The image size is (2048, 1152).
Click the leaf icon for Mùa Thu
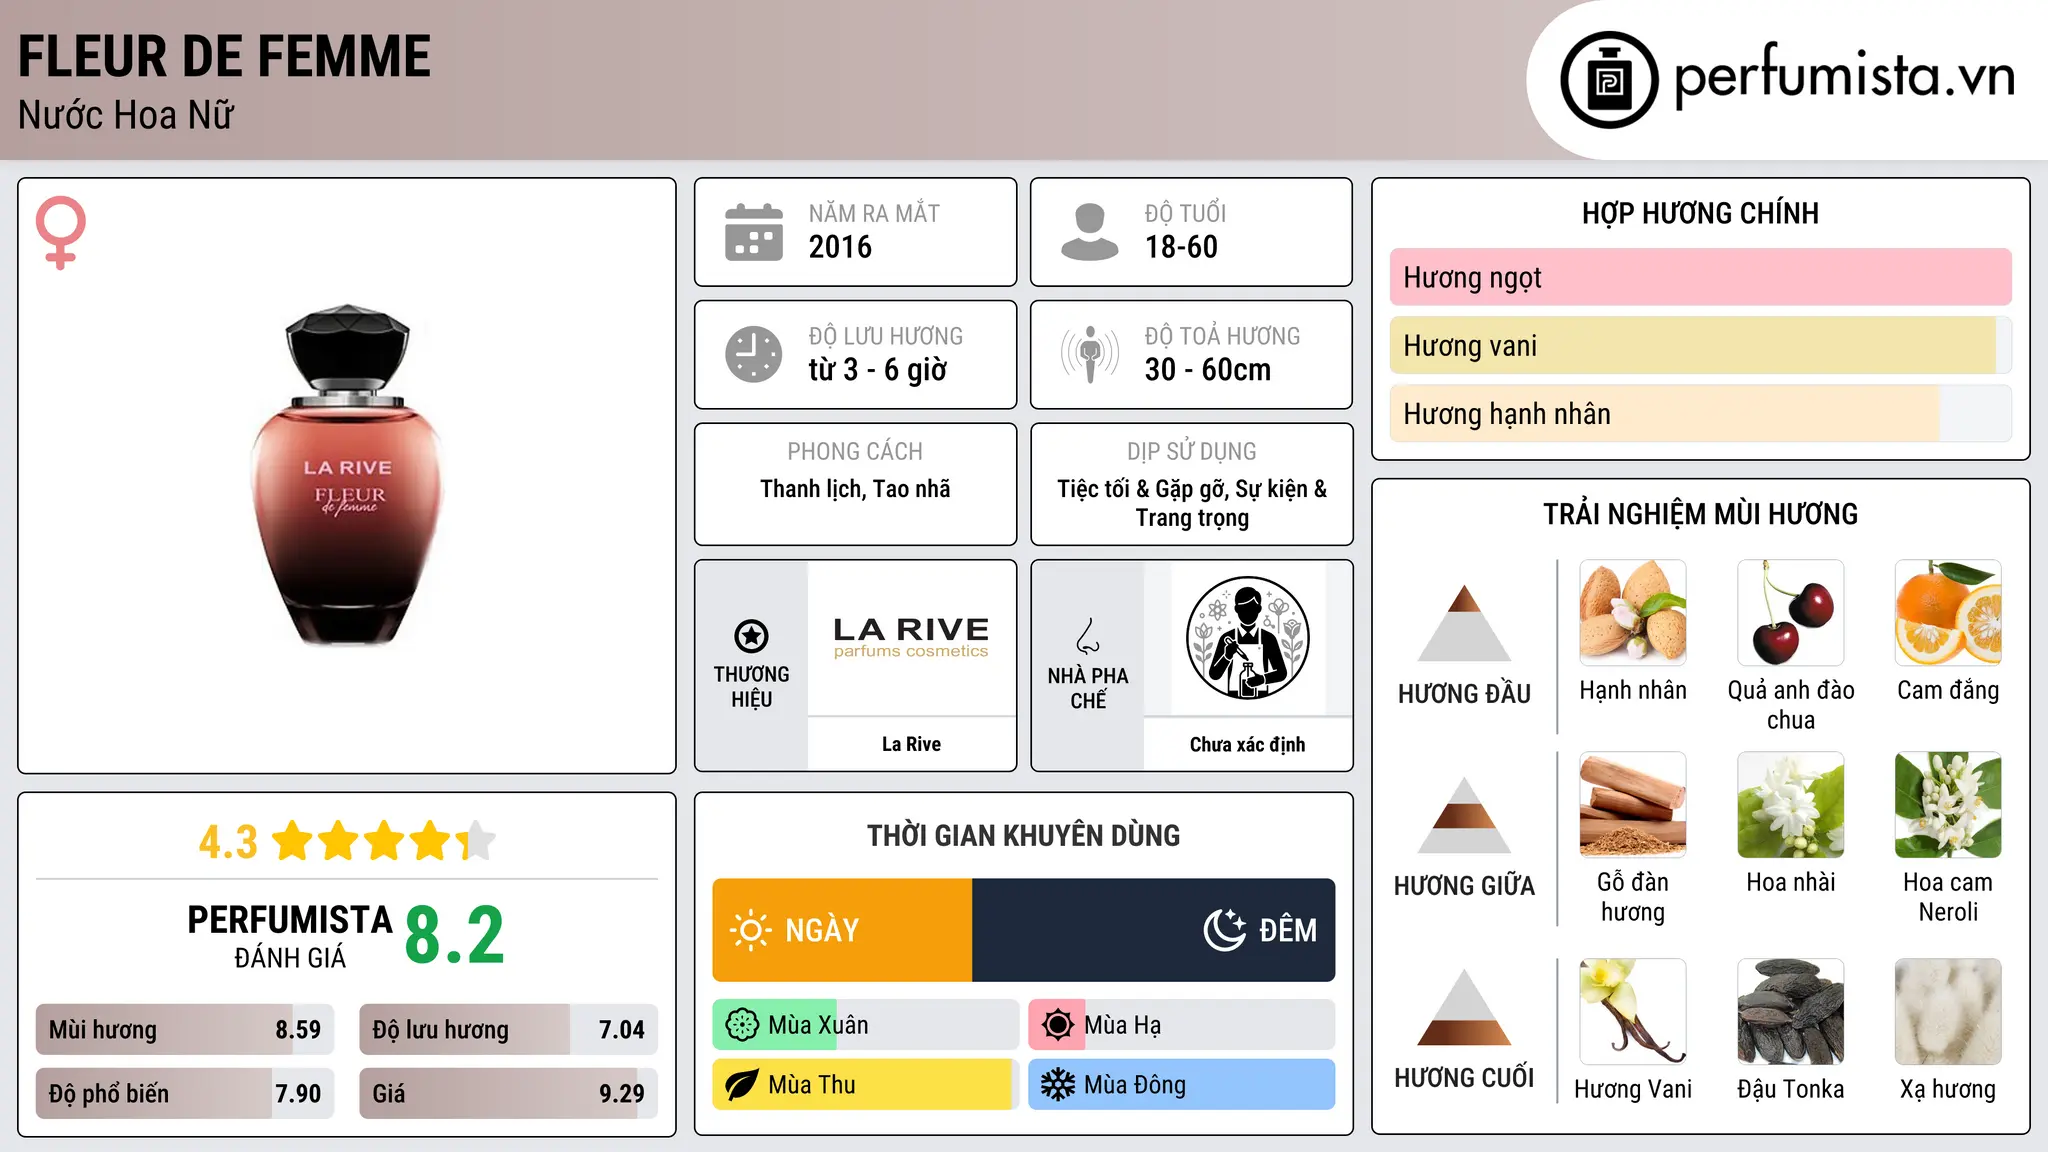coord(742,1085)
